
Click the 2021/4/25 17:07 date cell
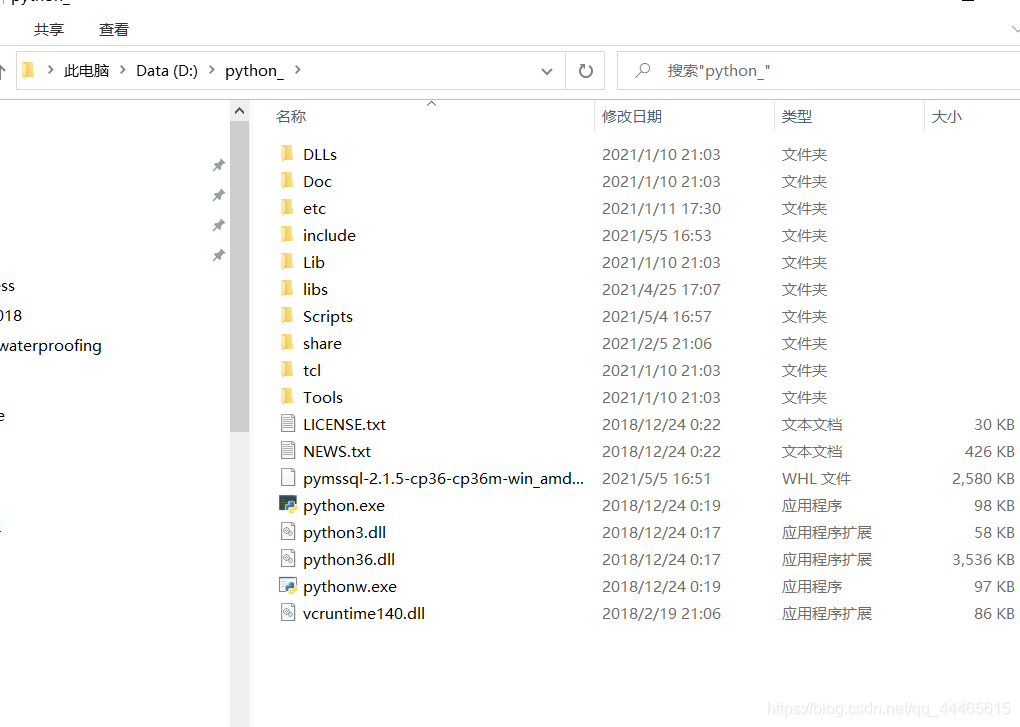(661, 289)
